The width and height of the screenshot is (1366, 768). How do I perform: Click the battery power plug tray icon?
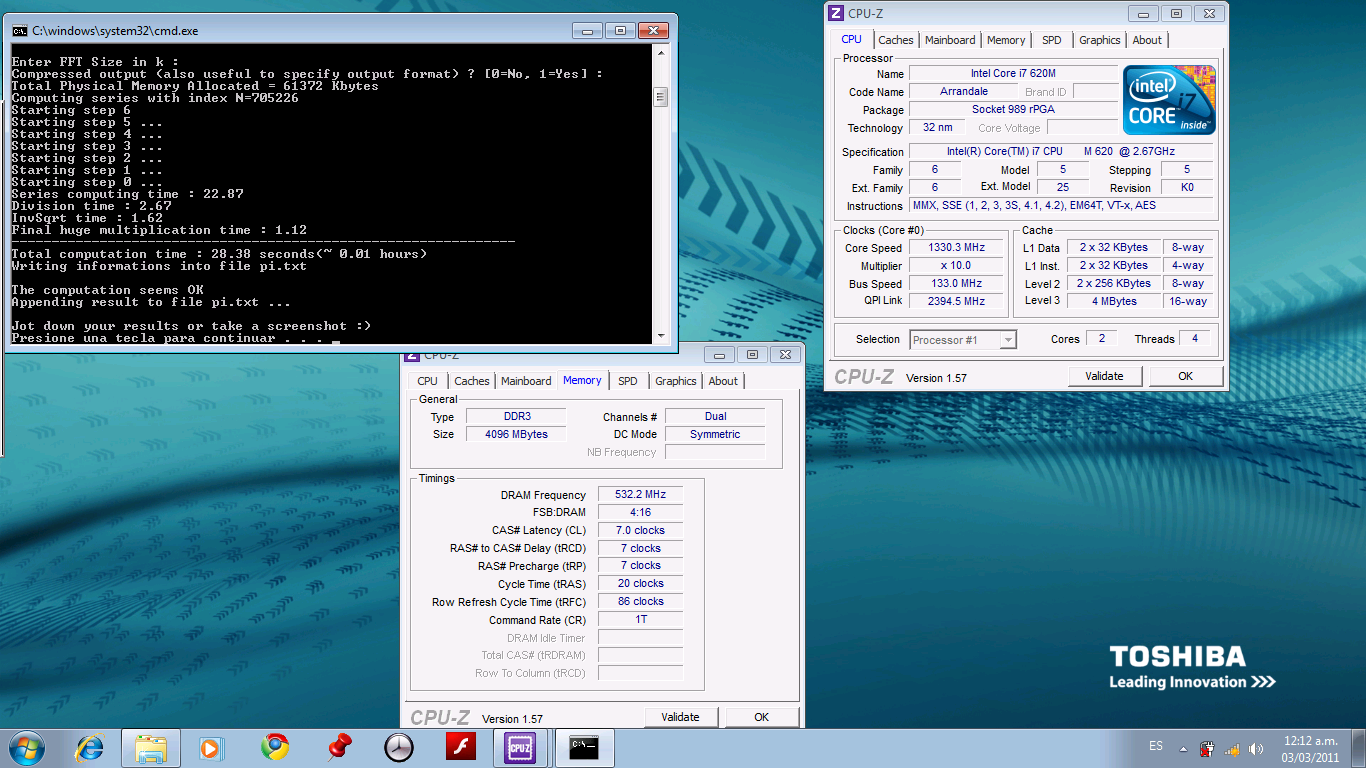coord(1208,748)
